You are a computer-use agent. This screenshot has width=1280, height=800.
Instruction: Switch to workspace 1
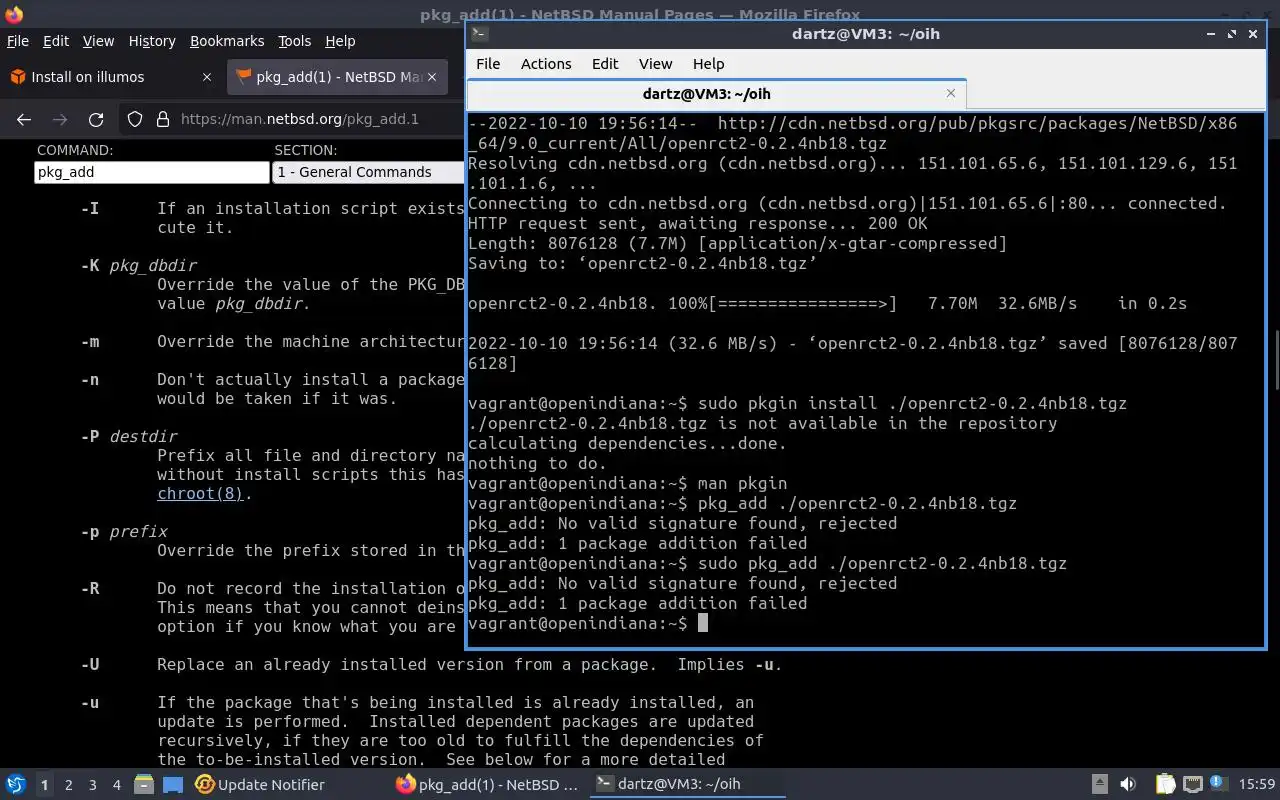(x=45, y=785)
